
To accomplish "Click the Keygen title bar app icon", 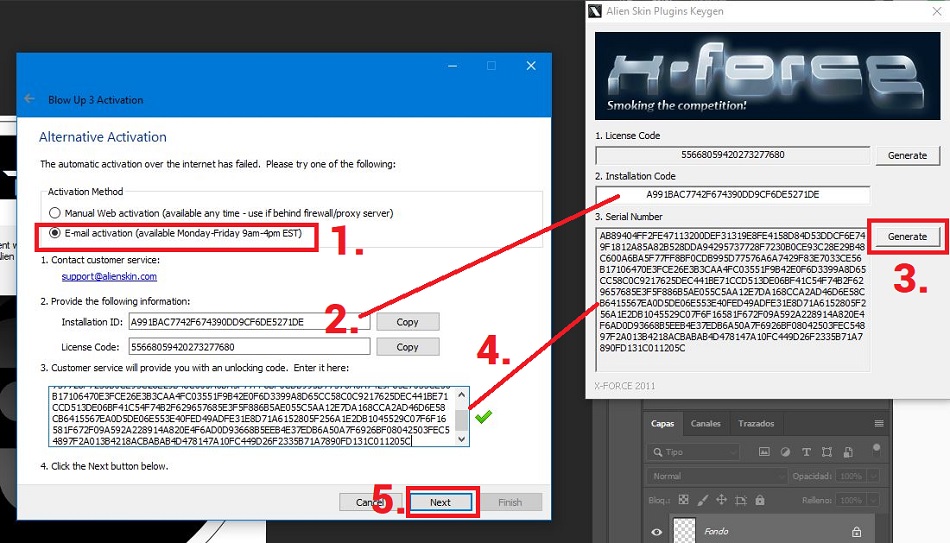I will click(x=595, y=11).
